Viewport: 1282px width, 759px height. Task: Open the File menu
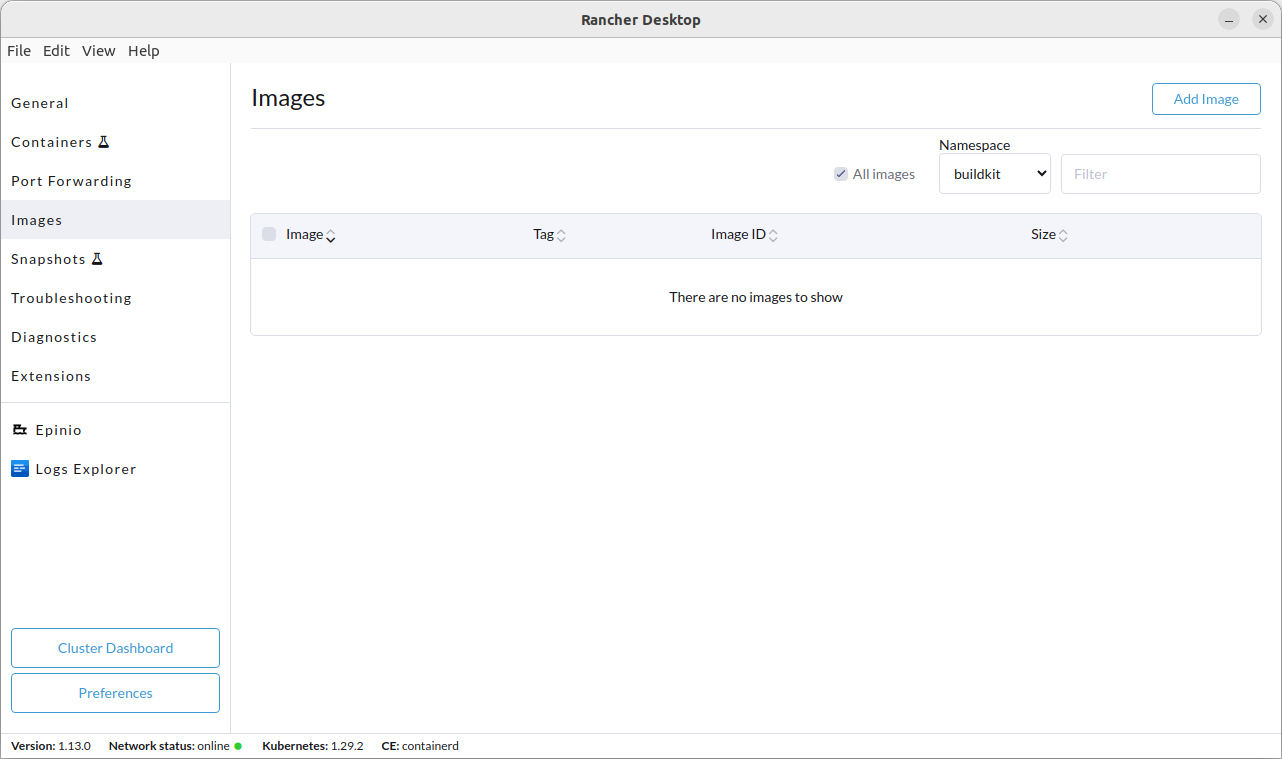tap(19, 51)
